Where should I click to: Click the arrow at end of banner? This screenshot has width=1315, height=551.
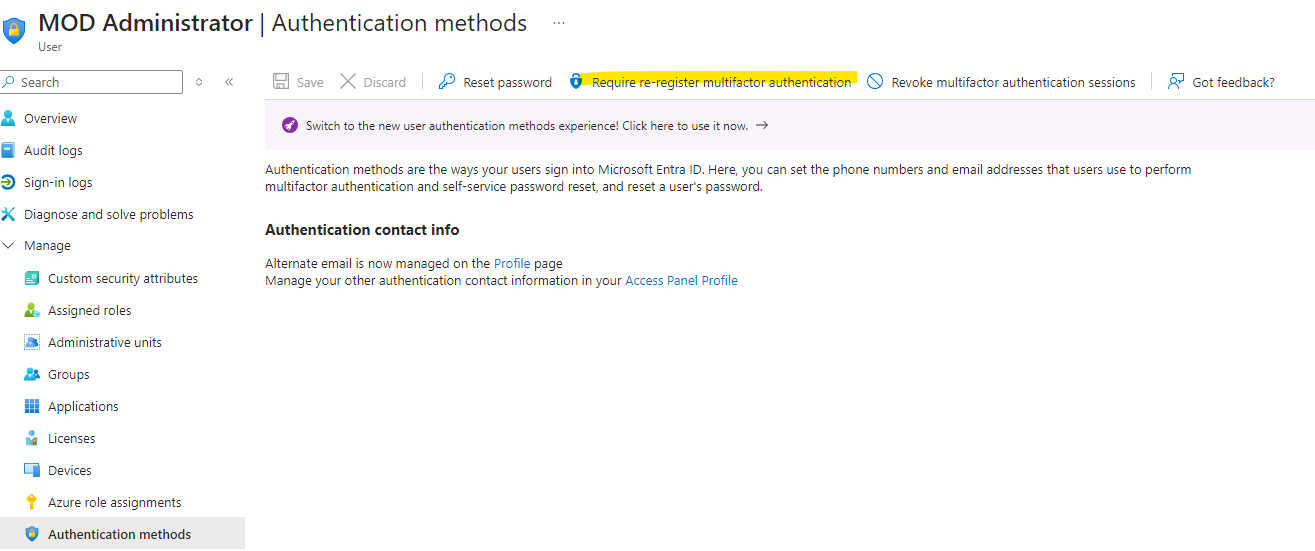coord(762,125)
